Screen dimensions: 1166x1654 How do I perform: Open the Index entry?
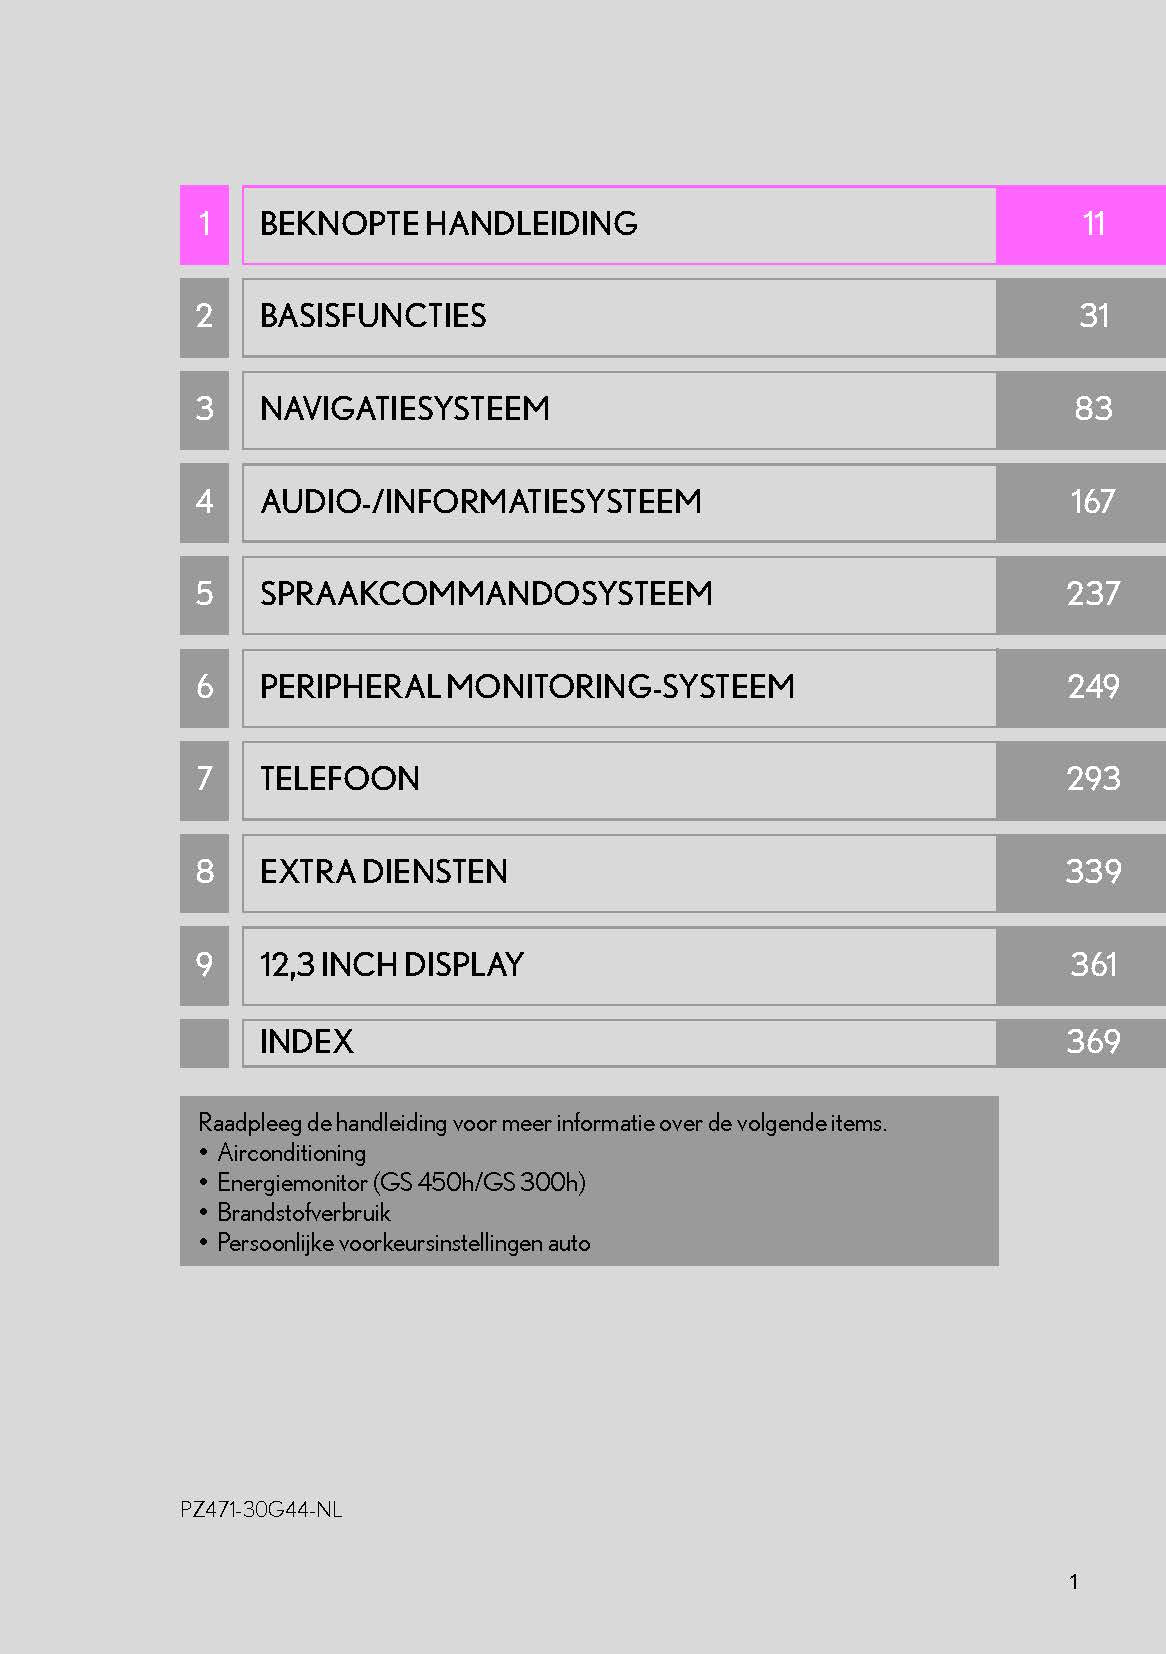307,1043
